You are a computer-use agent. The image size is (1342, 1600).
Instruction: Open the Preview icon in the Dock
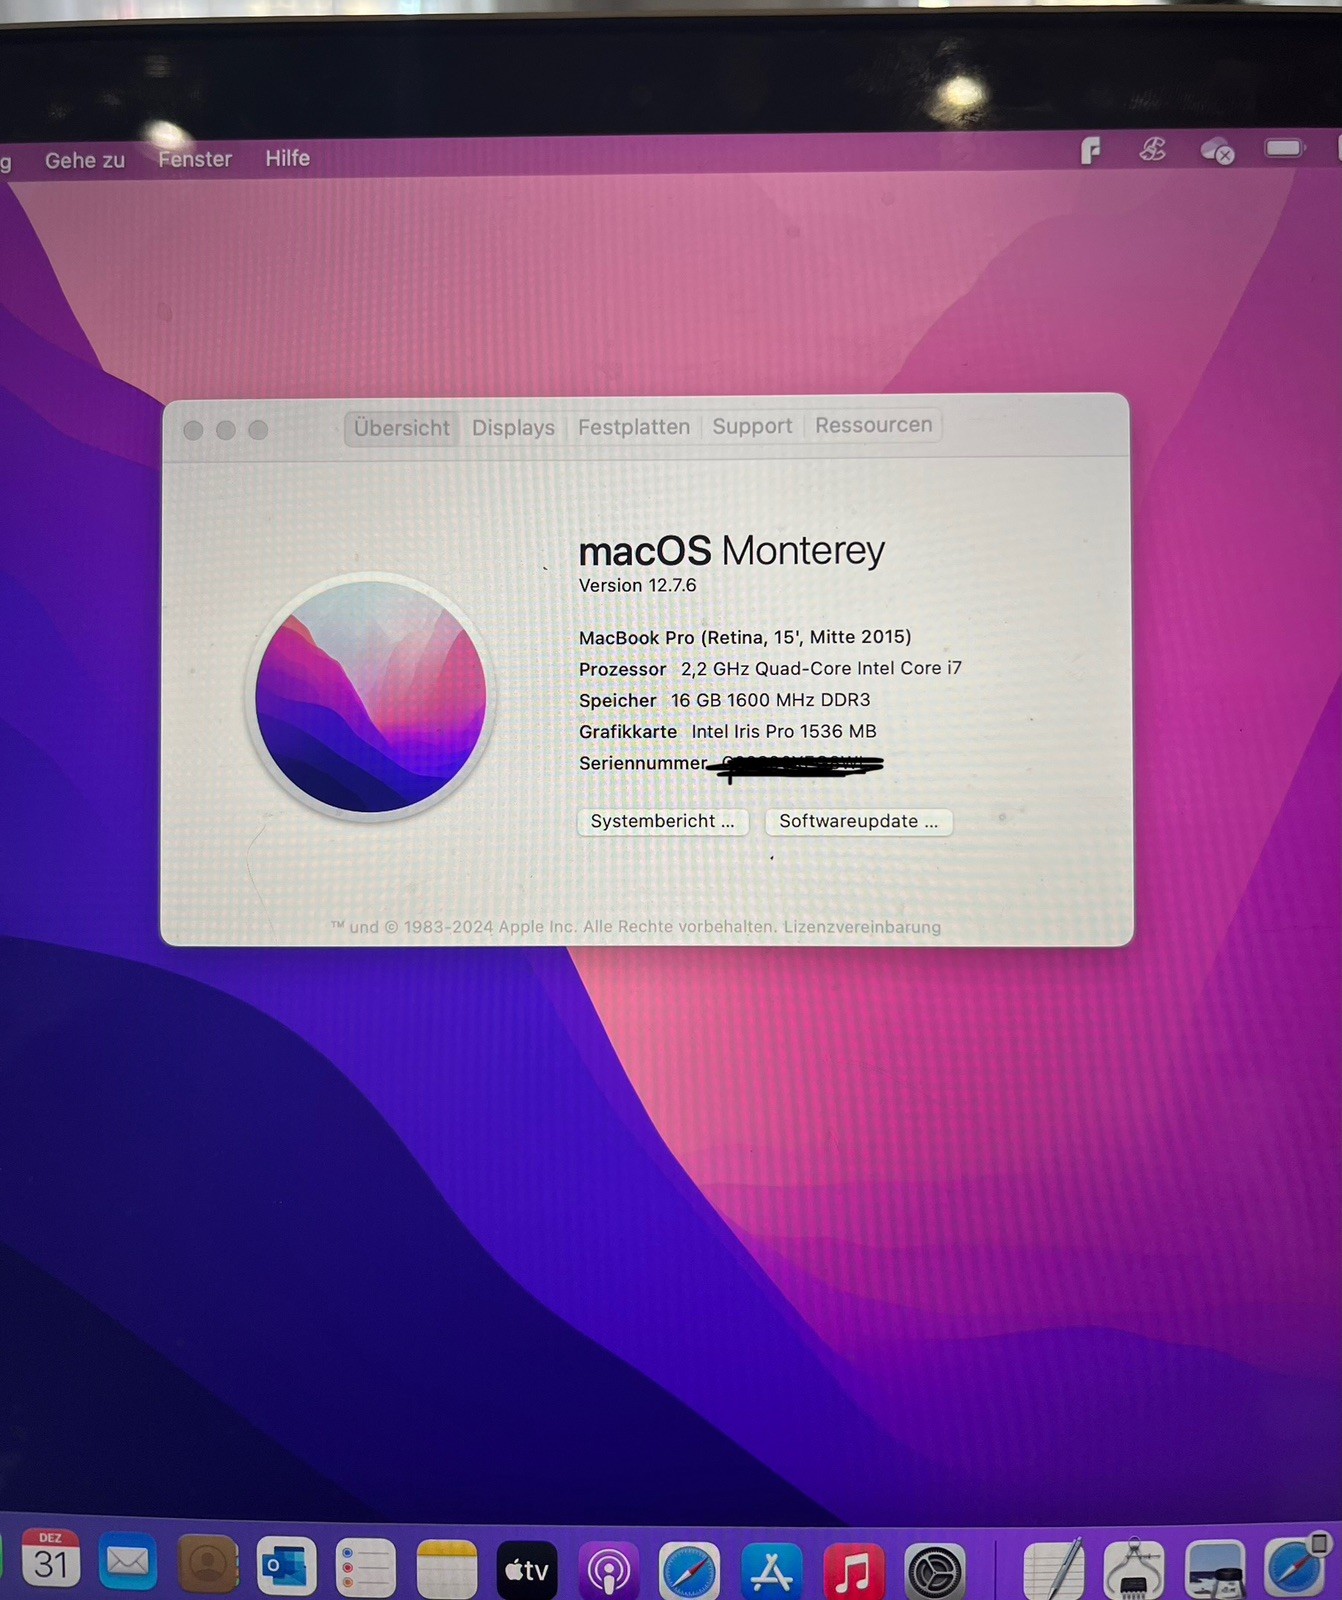point(1215,1568)
